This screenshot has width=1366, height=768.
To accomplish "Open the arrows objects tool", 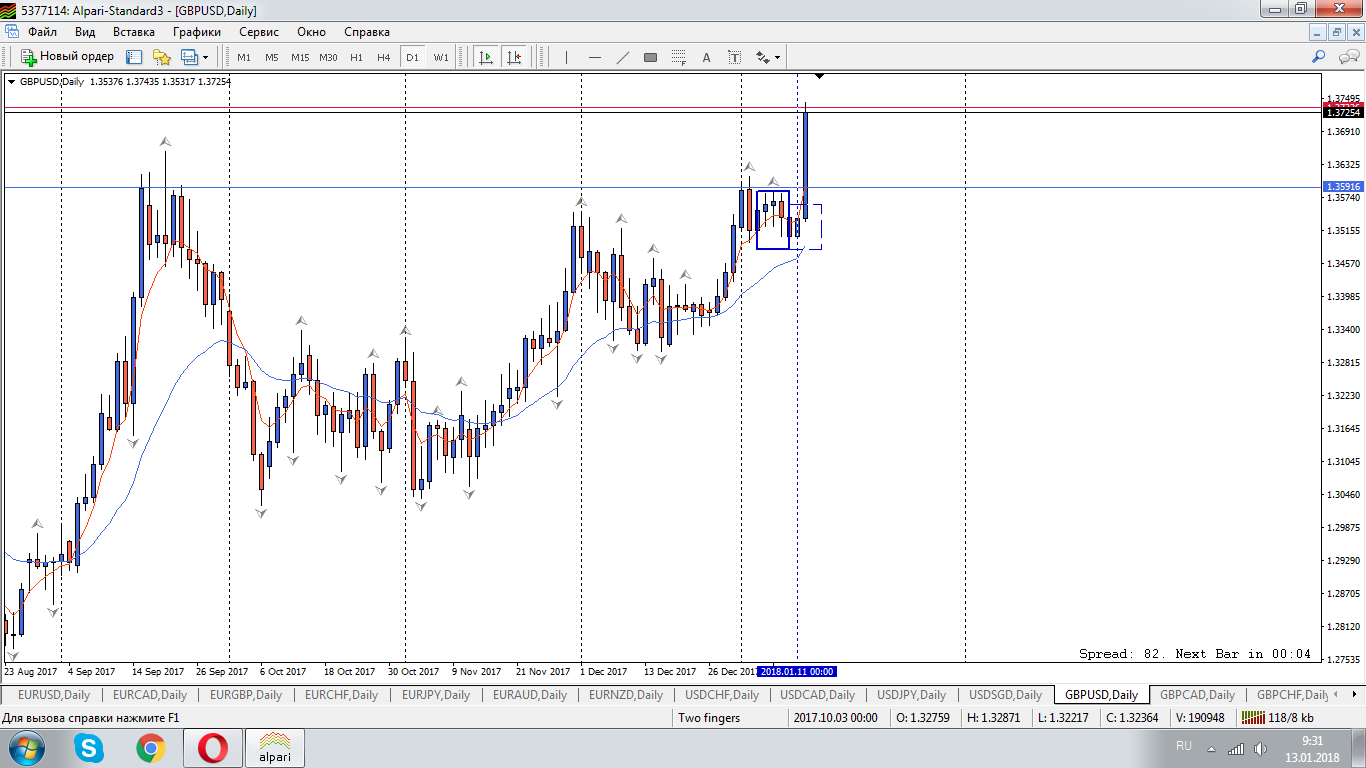I will [763, 57].
